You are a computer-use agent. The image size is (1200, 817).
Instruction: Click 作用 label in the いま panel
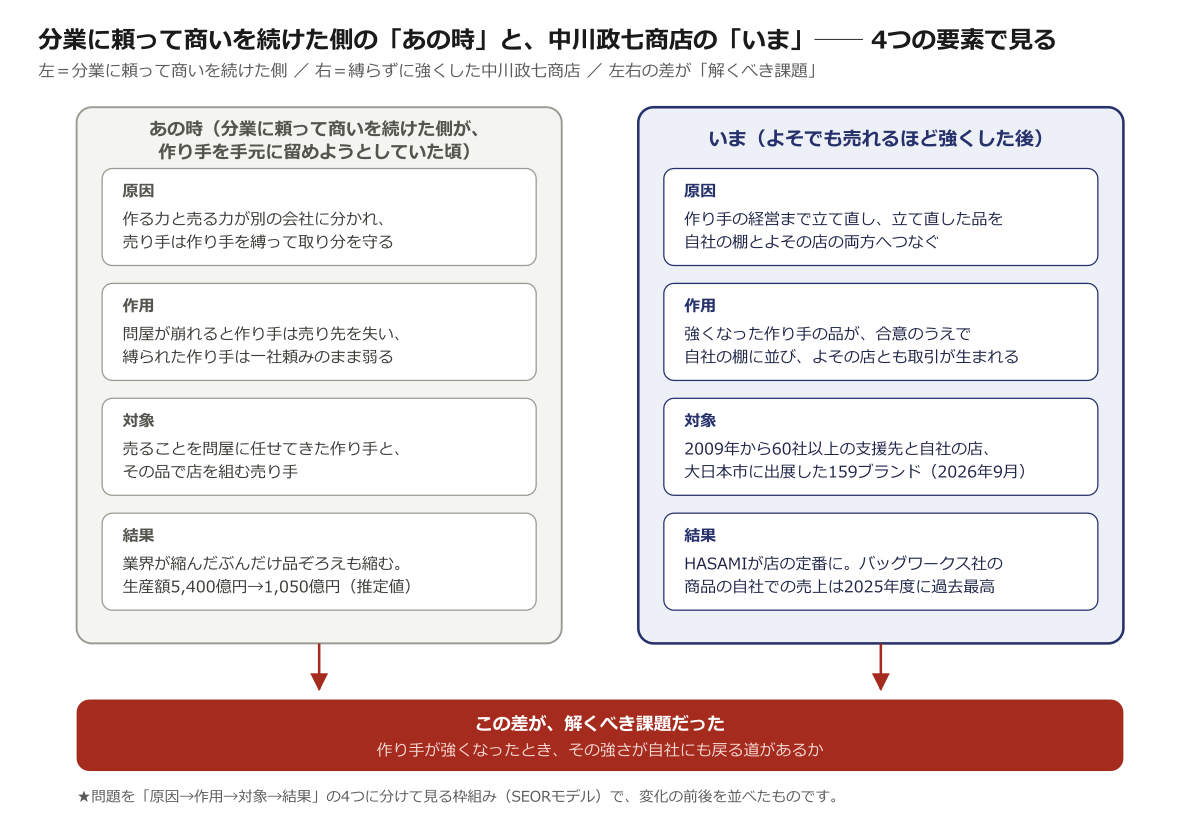pyautogui.click(x=700, y=306)
